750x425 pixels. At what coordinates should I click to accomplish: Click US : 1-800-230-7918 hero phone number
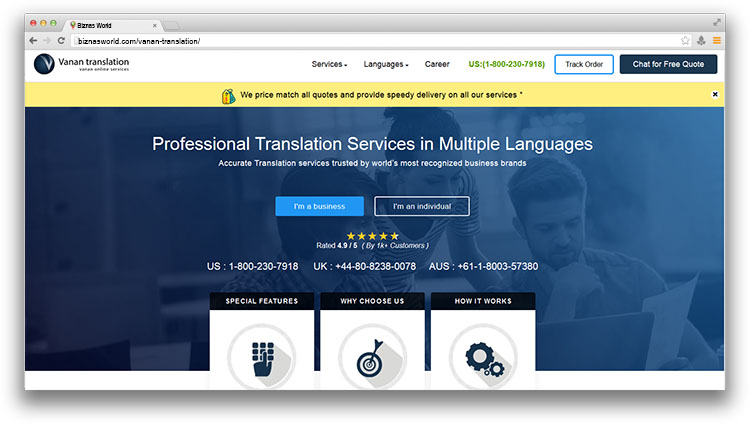[253, 266]
